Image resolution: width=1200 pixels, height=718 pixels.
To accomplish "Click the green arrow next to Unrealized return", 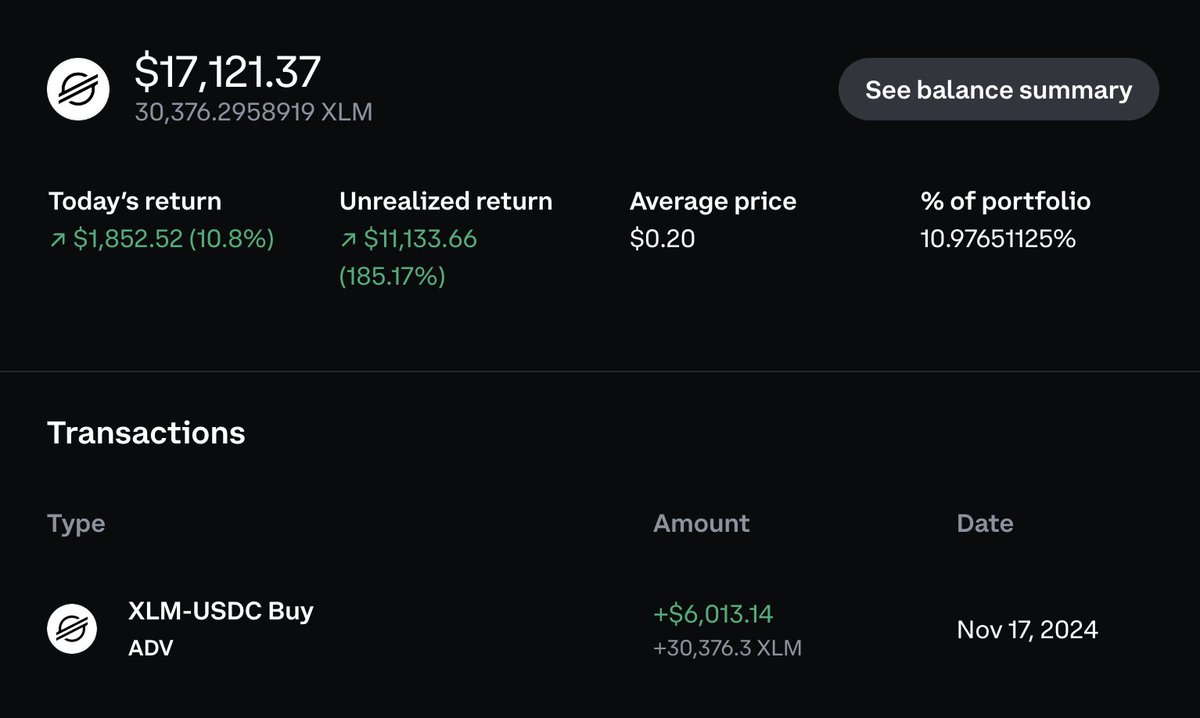I will click(348, 240).
